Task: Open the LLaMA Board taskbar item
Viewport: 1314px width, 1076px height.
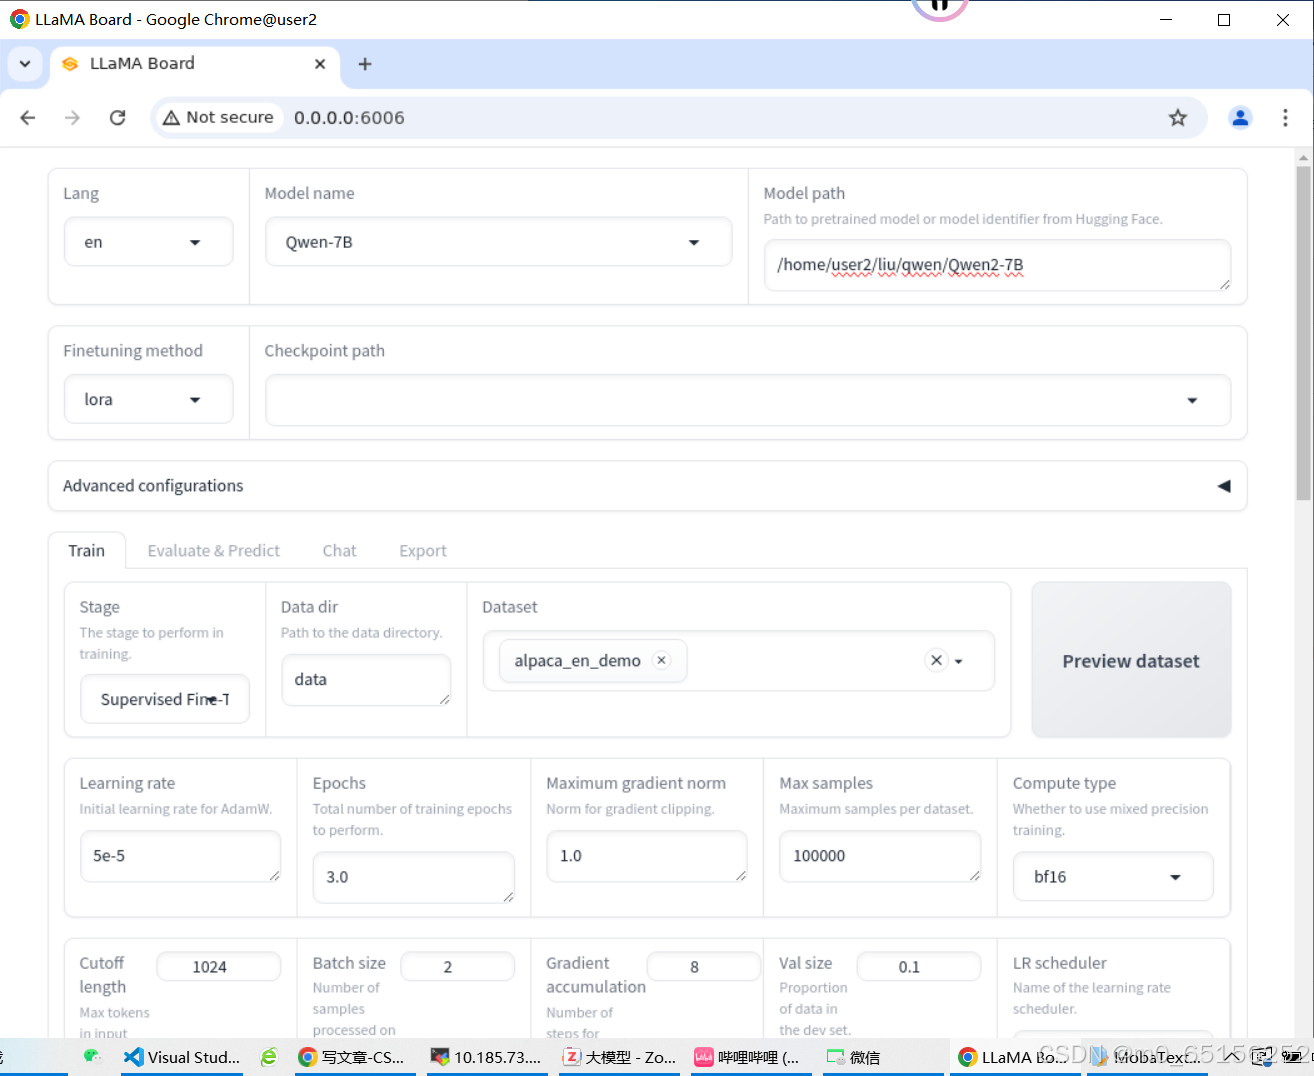Action: [x=1014, y=1057]
